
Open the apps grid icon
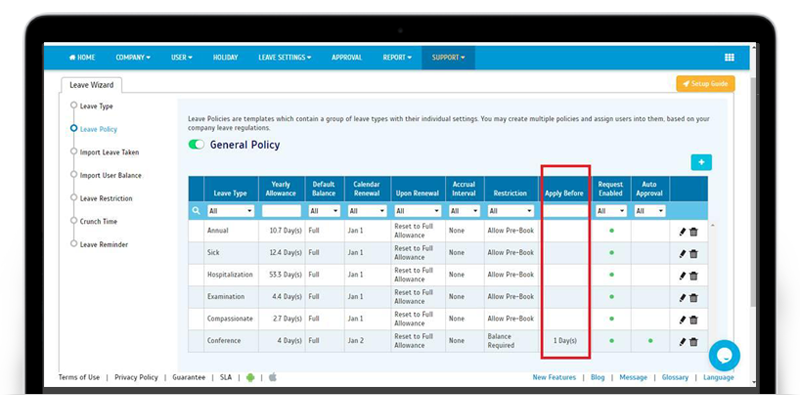[729, 58]
